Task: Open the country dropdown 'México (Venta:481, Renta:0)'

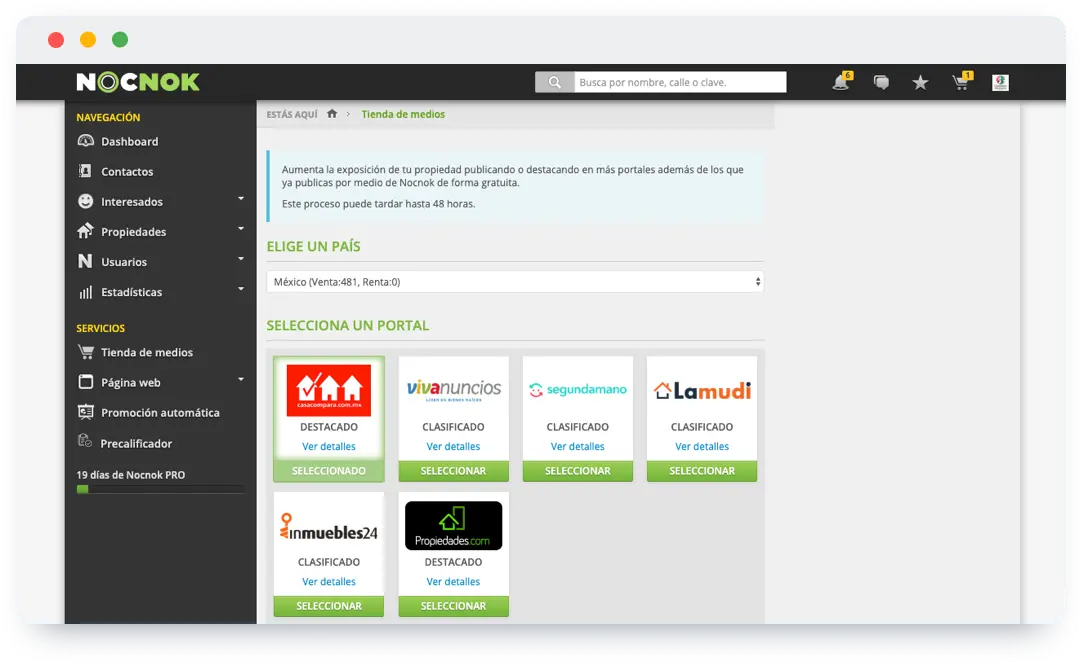Action: 515,282
